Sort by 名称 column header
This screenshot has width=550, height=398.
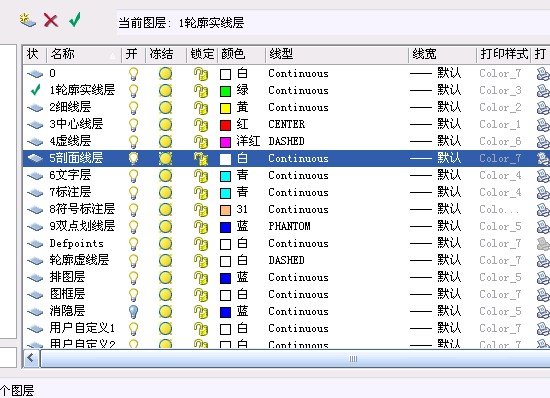point(84,54)
